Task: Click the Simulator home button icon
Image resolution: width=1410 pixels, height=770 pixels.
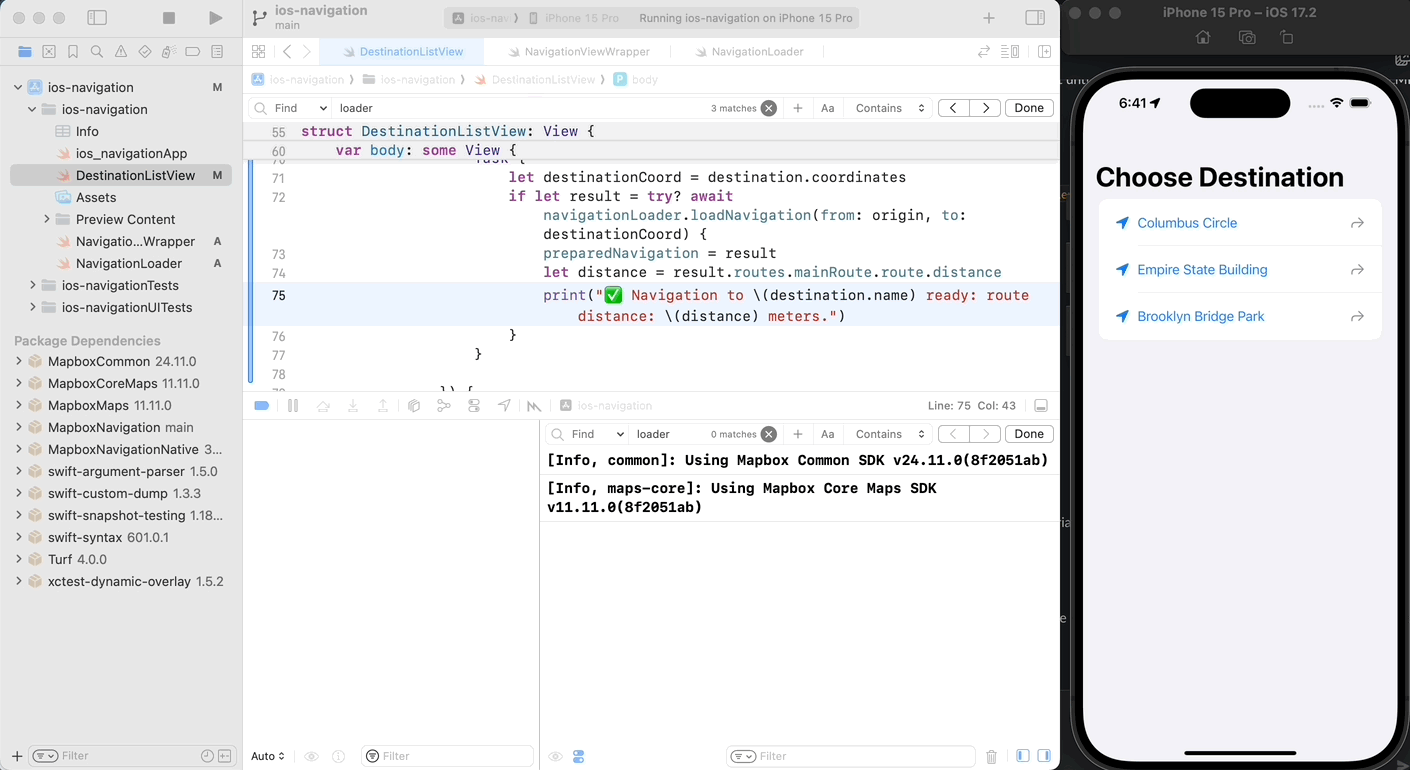Action: pyautogui.click(x=1203, y=38)
